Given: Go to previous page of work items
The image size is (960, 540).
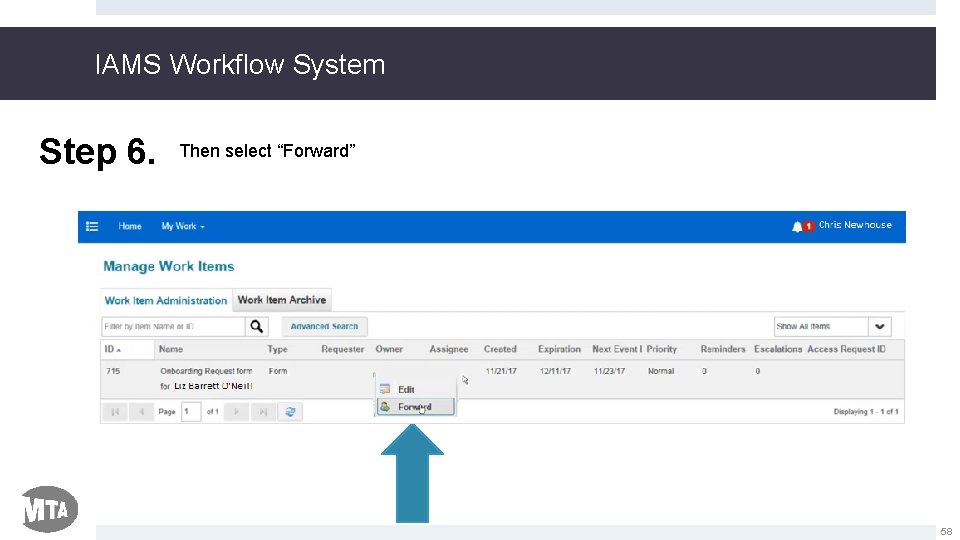Looking at the screenshot, I should (x=141, y=411).
